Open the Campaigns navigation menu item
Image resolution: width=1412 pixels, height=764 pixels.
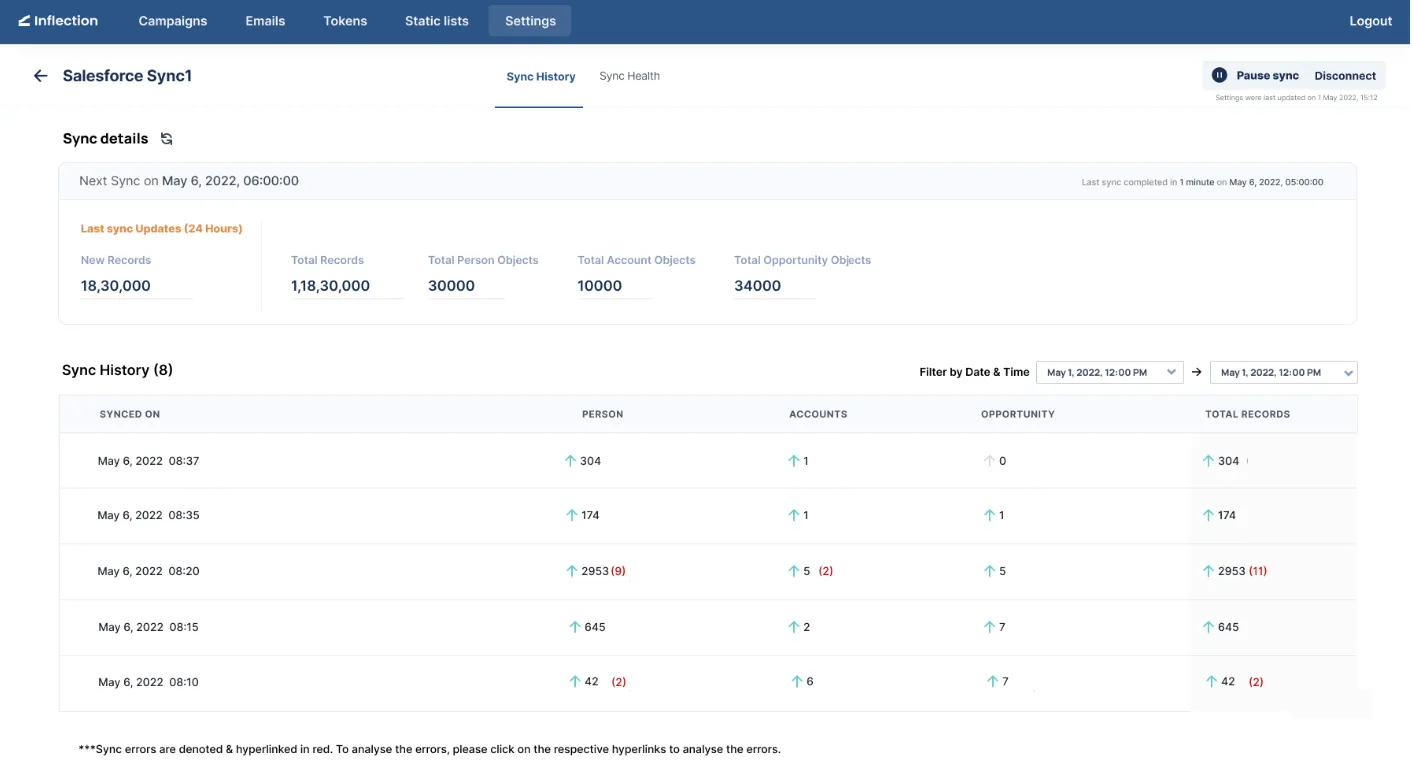click(x=172, y=20)
